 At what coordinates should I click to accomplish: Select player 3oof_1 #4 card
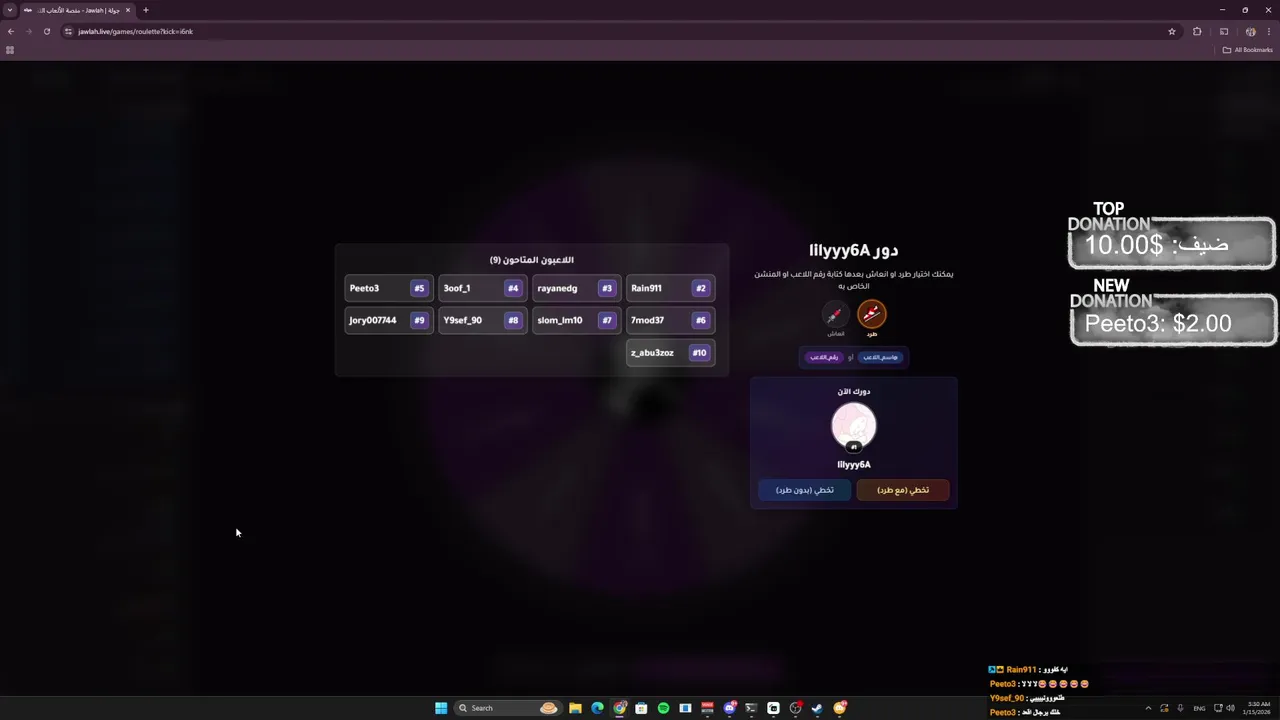tap(482, 288)
